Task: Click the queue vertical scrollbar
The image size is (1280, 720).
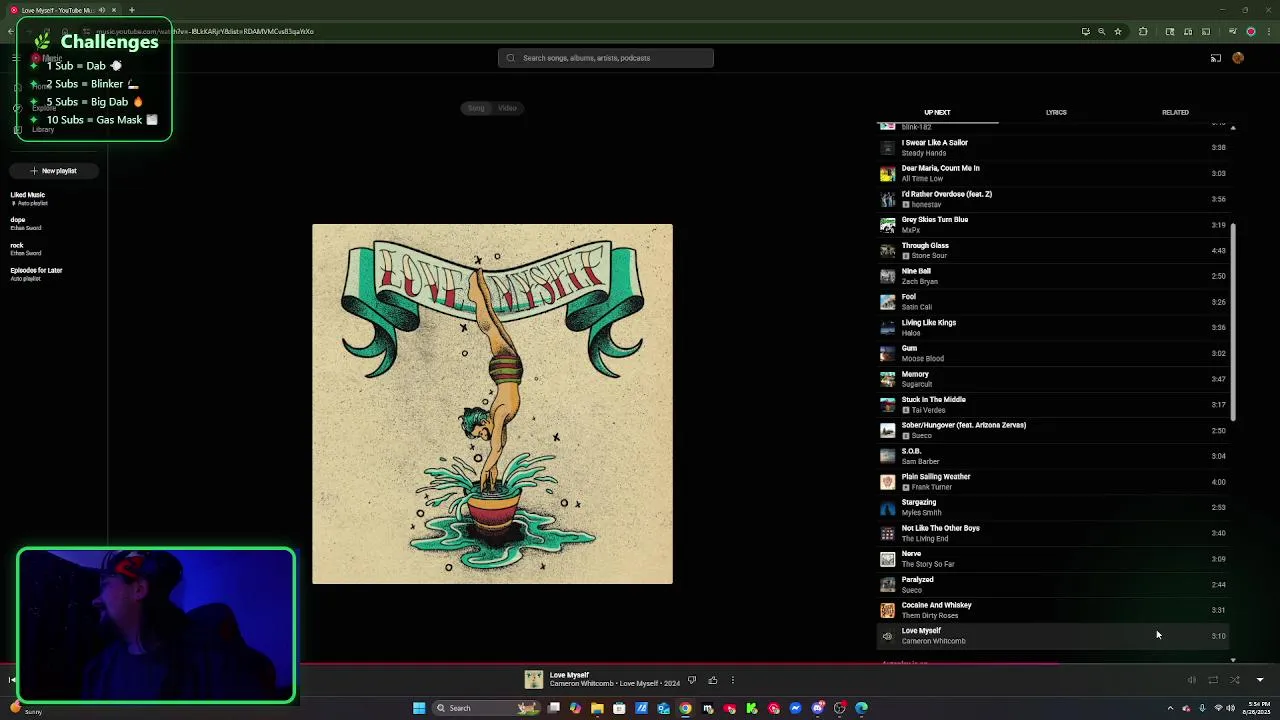Action: [x=1233, y=322]
